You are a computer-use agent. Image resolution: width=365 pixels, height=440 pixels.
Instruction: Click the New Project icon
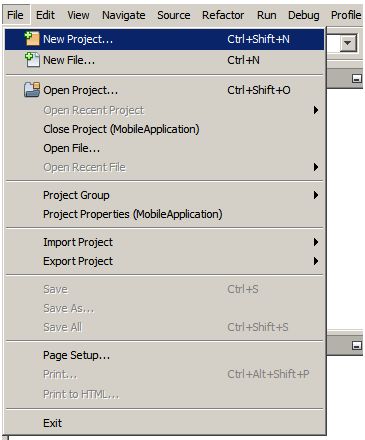click(x=32, y=39)
